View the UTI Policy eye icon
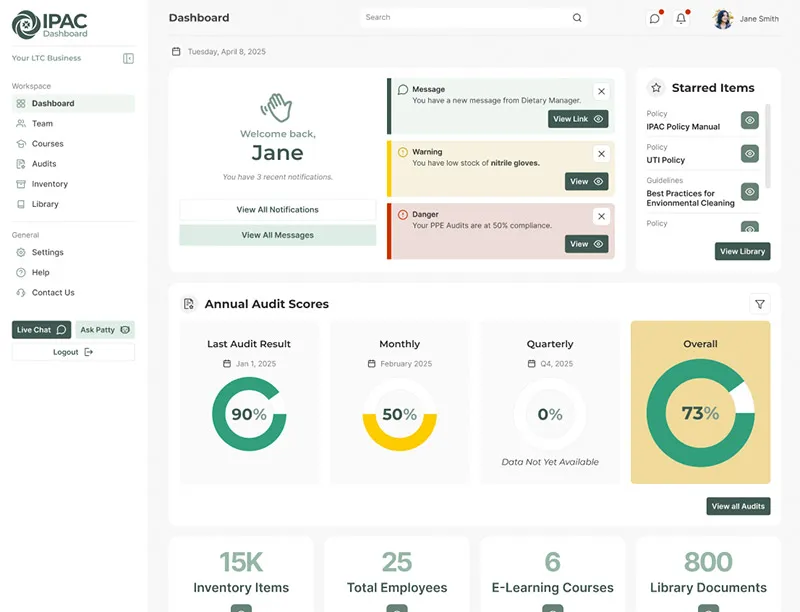Screen dimensions: 800x612 point(749,154)
